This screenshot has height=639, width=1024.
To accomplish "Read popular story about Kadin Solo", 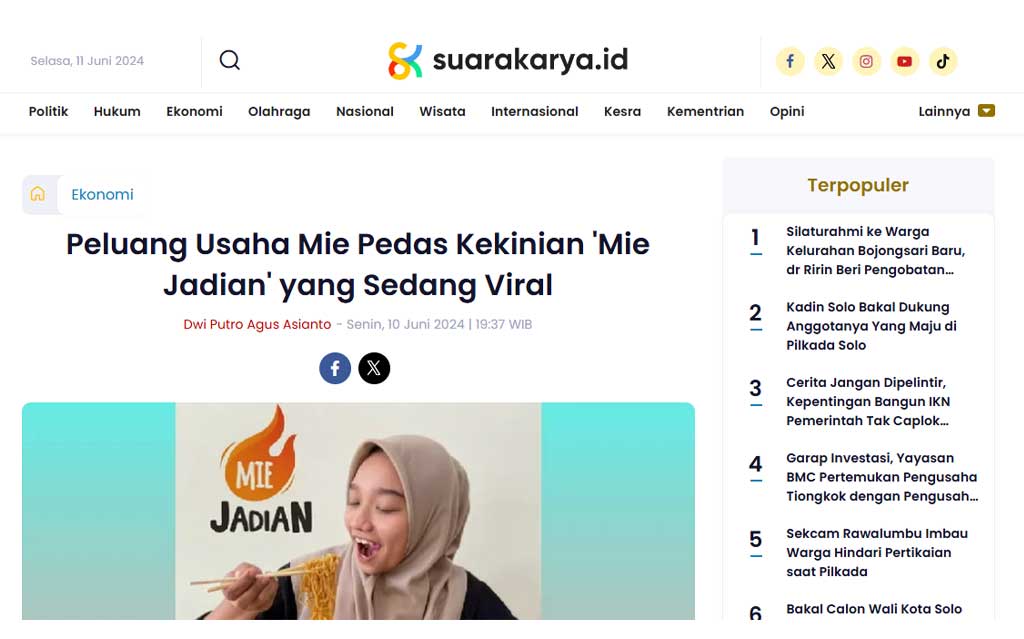I will [x=871, y=326].
